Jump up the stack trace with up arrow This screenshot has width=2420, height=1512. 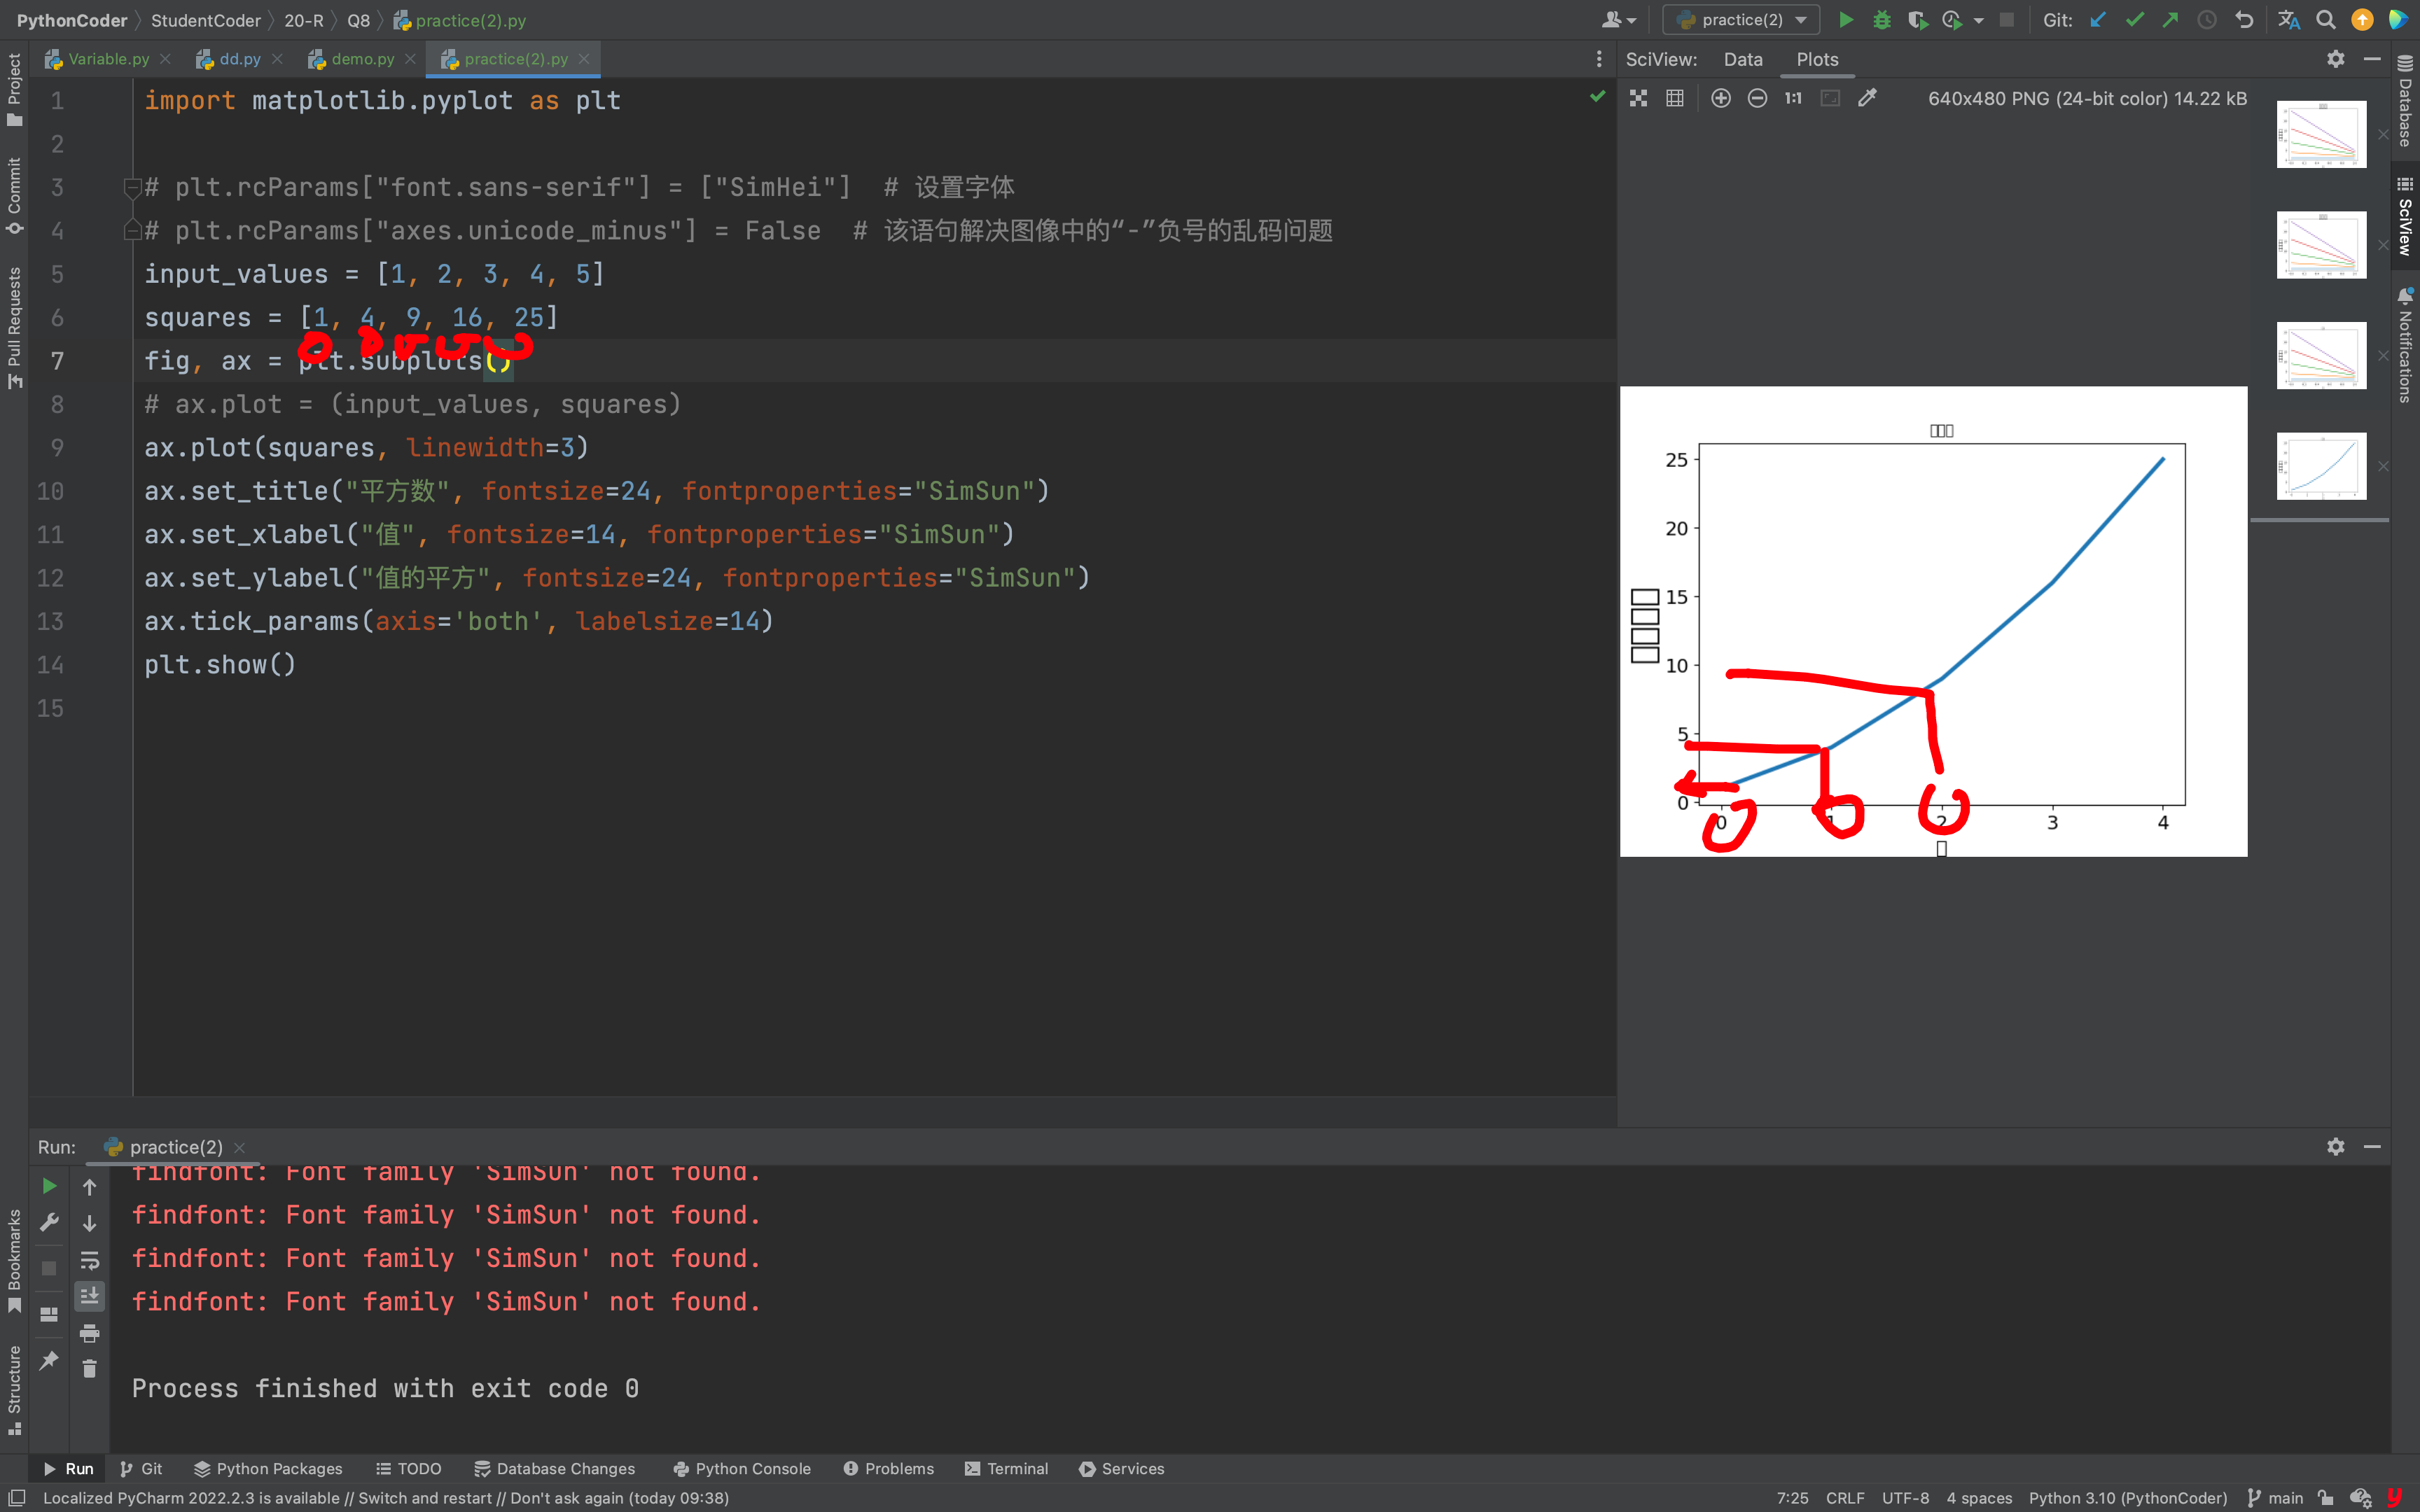coord(89,1187)
